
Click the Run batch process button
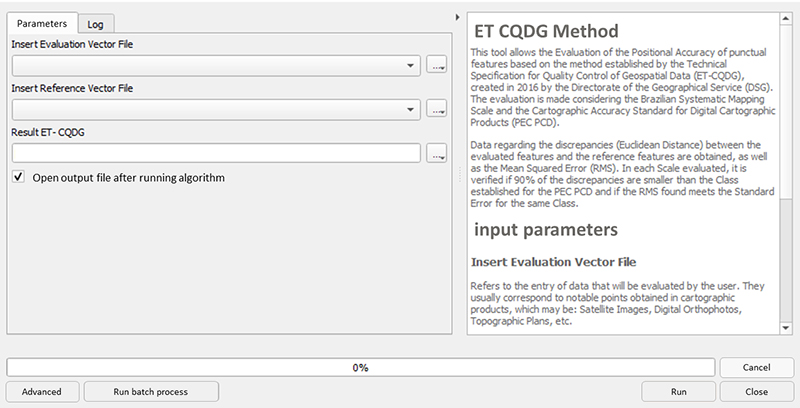tap(151, 391)
